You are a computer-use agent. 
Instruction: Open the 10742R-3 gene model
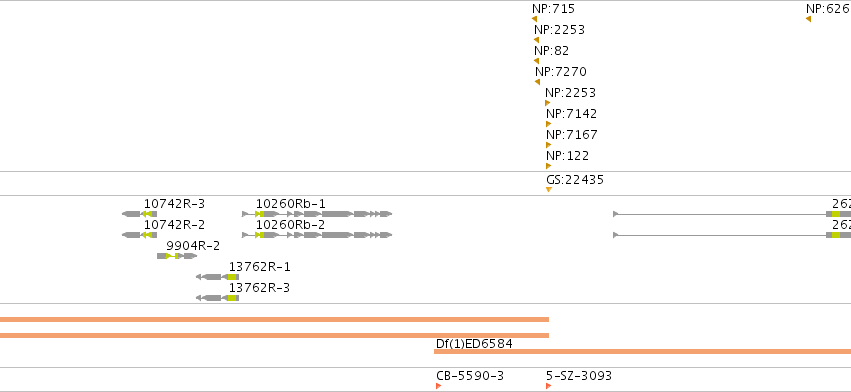(x=139, y=214)
